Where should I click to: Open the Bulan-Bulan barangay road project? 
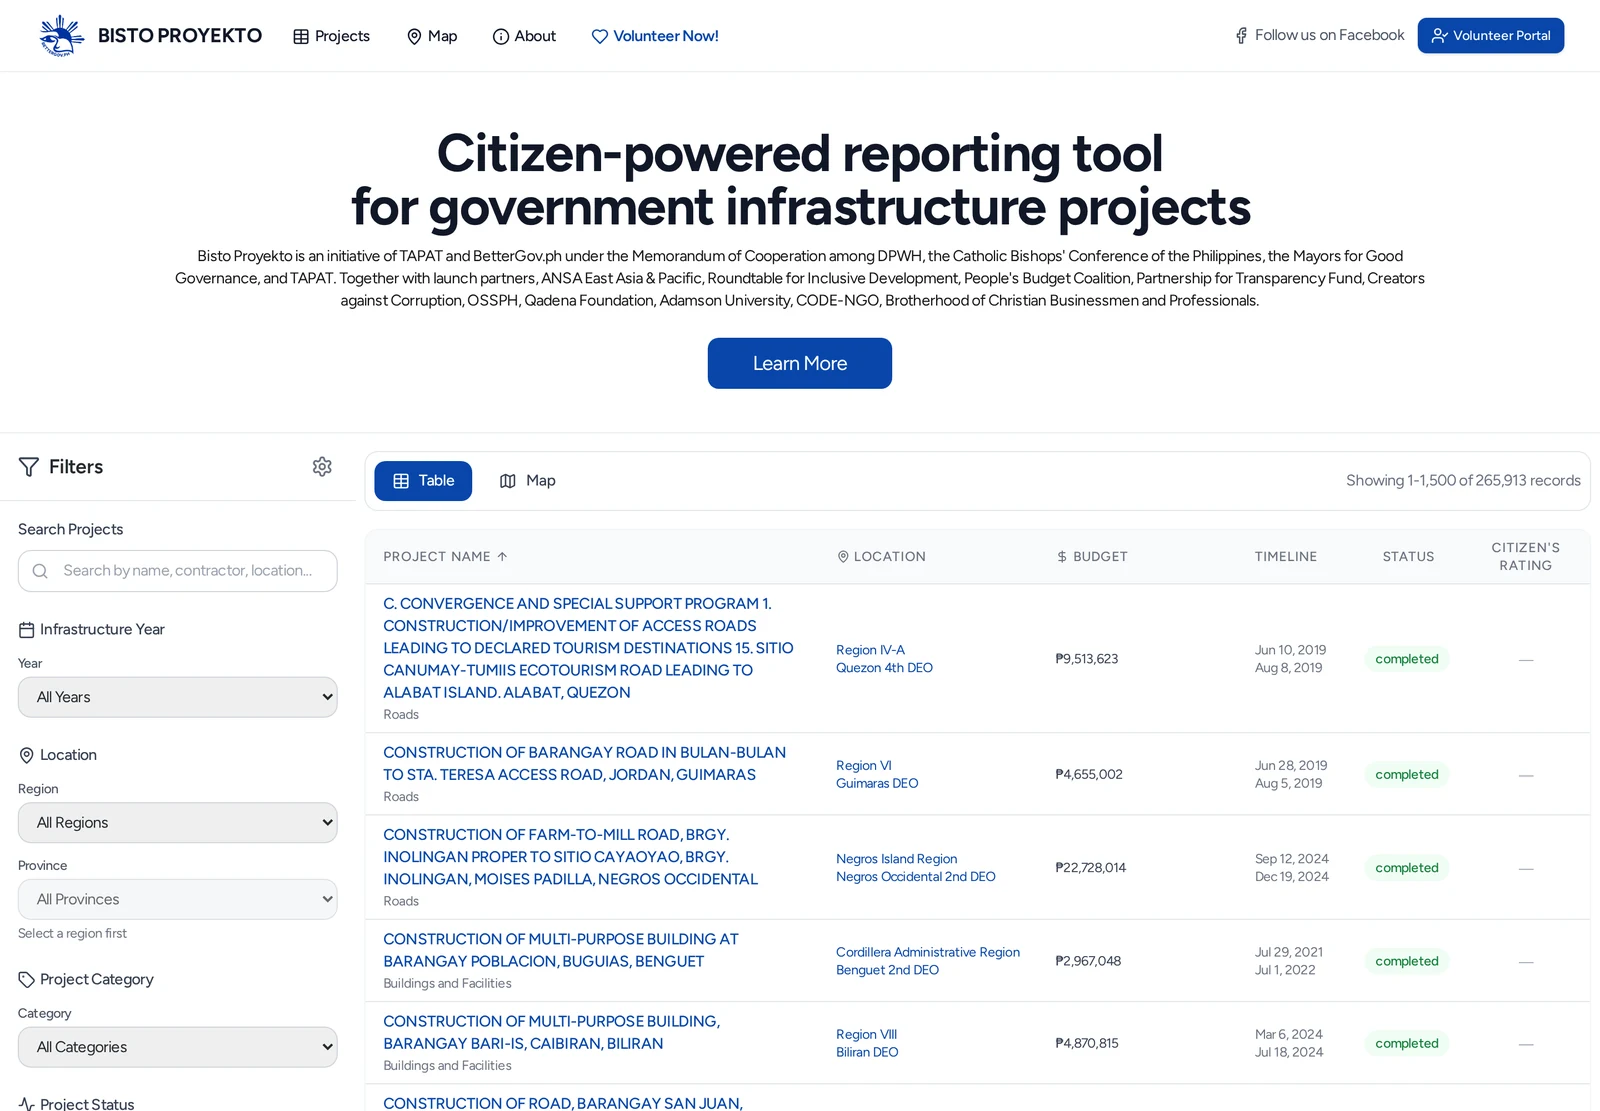coord(584,764)
